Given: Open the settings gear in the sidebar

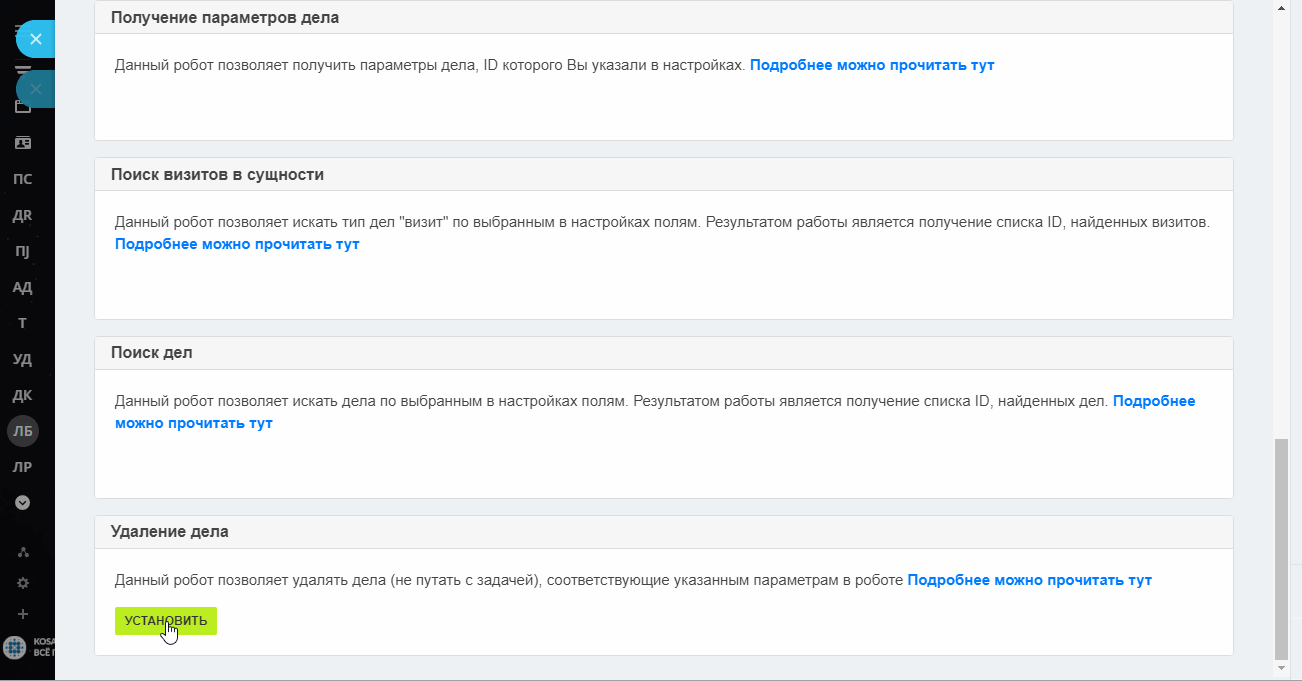Looking at the screenshot, I should coord(23,583).
